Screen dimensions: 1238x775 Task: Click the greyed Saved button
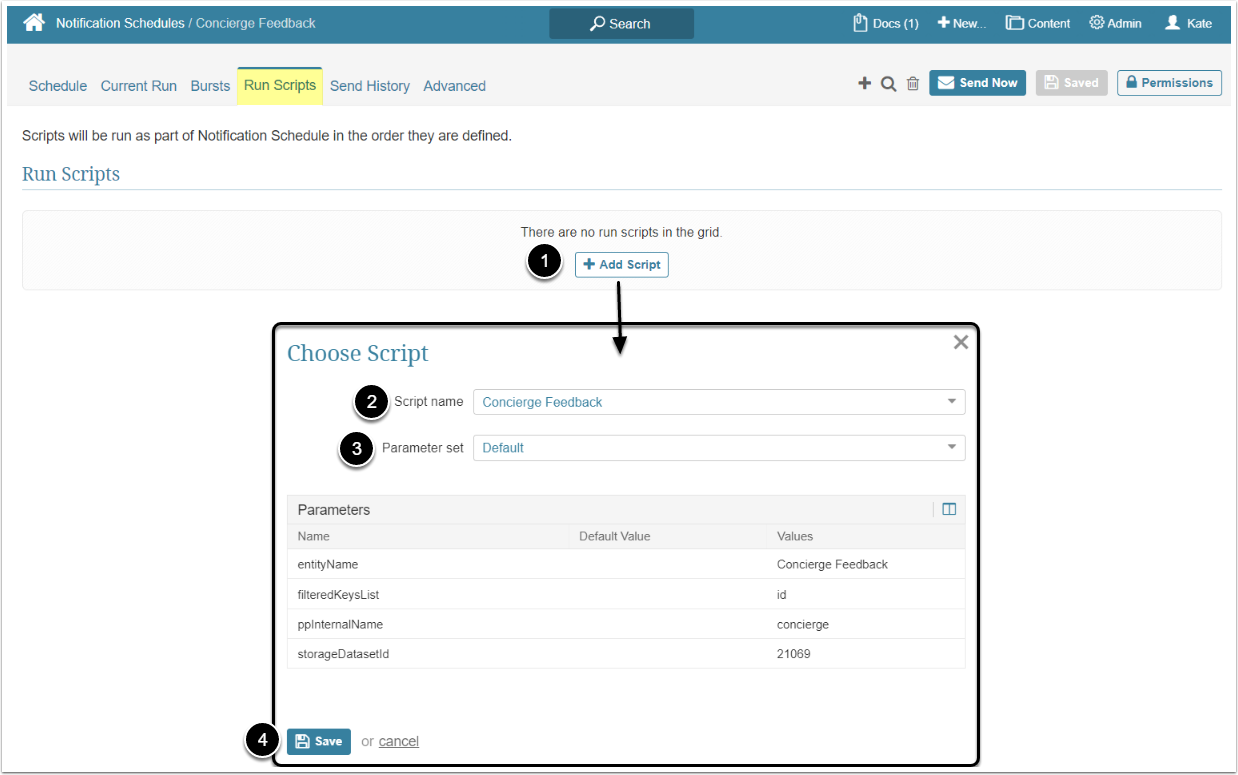(x=1071, y=83)
